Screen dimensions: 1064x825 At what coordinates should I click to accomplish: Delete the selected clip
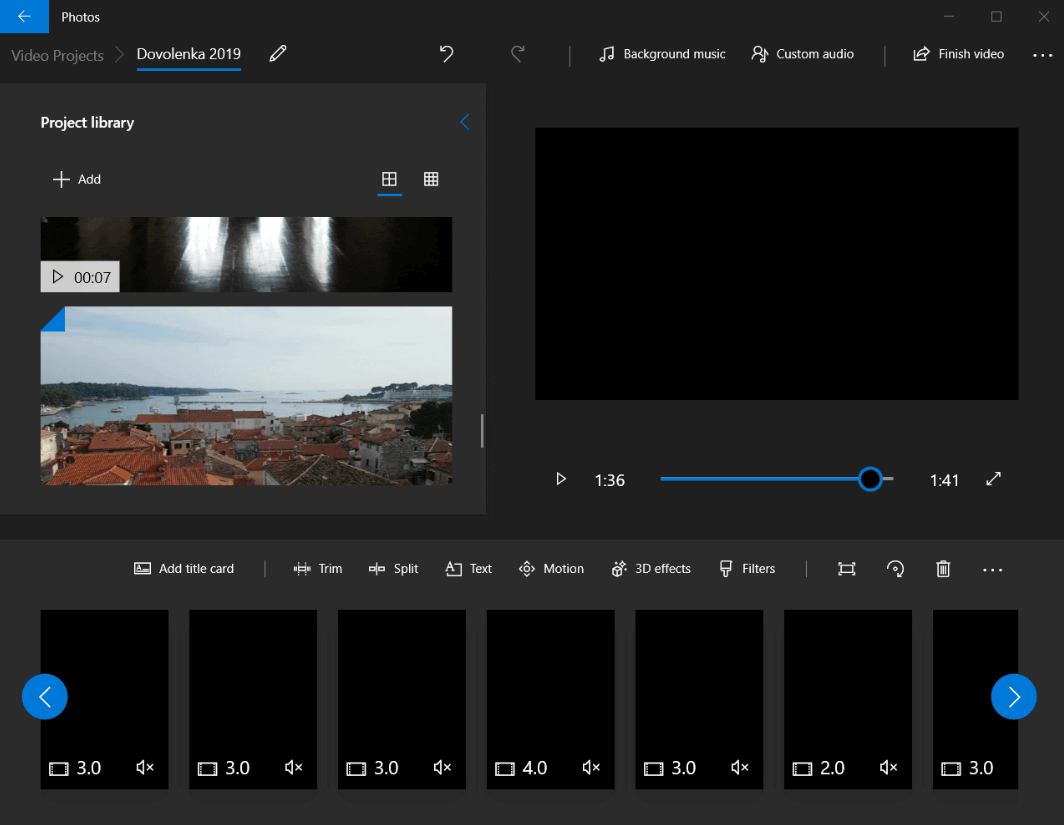coord(942,568)
